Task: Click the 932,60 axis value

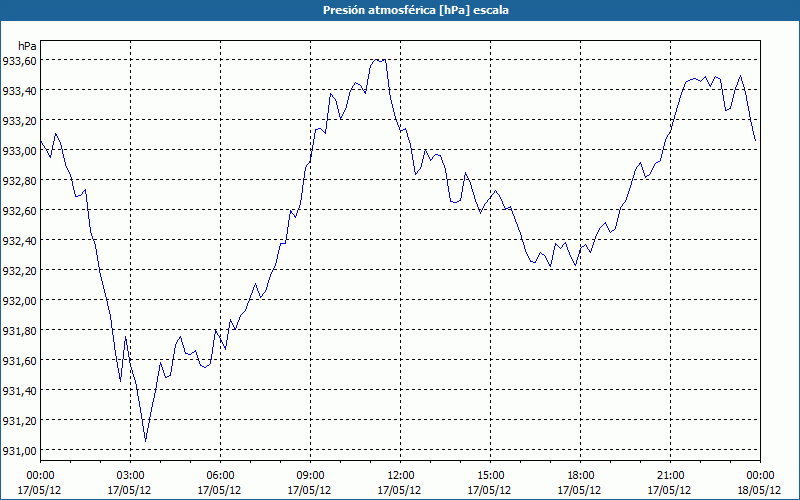Action: pyautogui.click(x=19, y=211)
